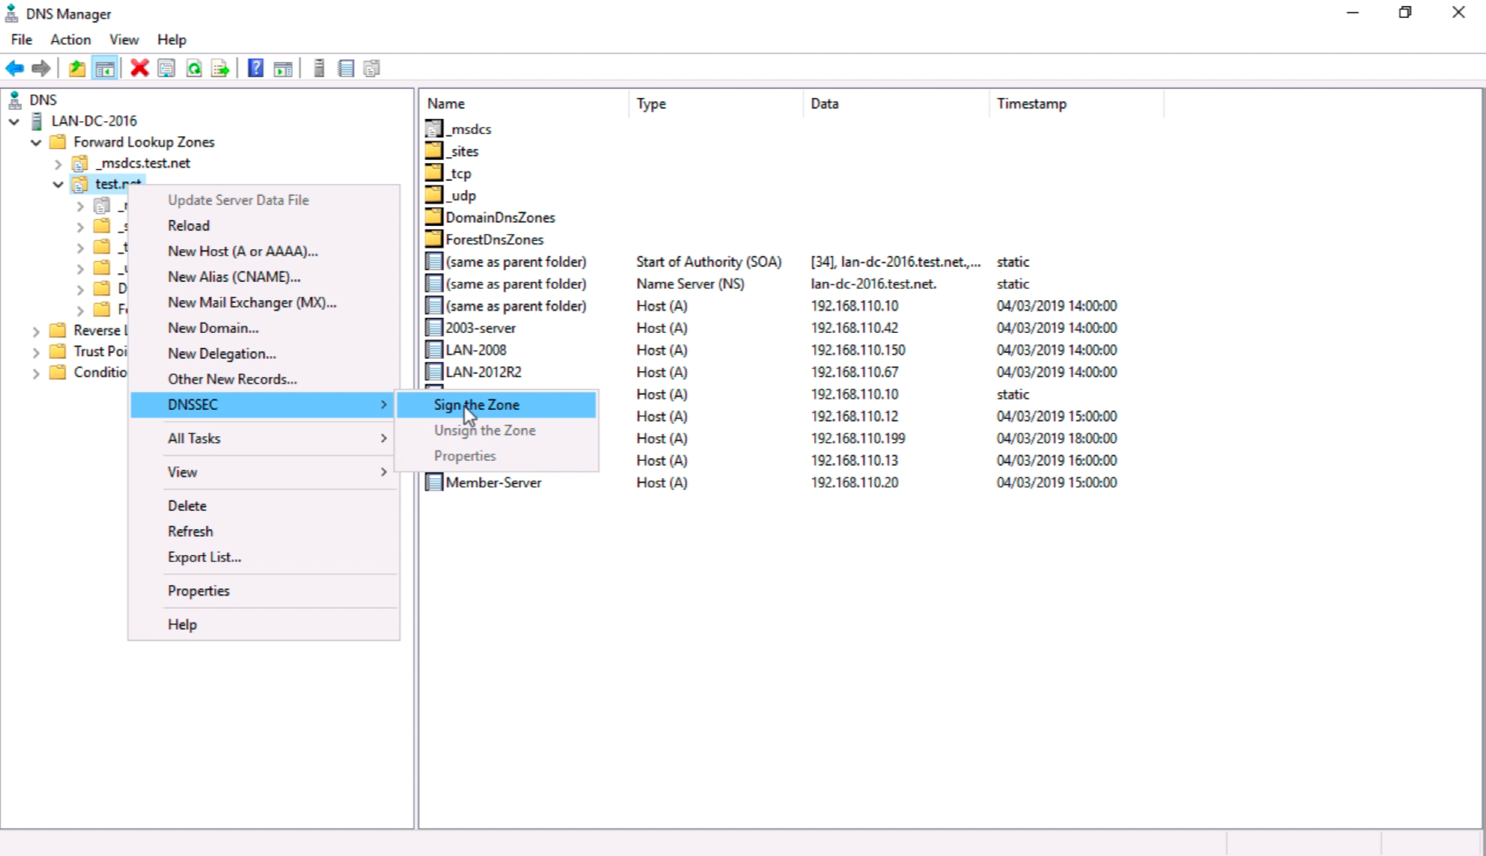Image resolution: width=1486 pixels, height=856 pixels.
Task: Collapse the Forward Lookup Zones node
Action: [36, 142]
